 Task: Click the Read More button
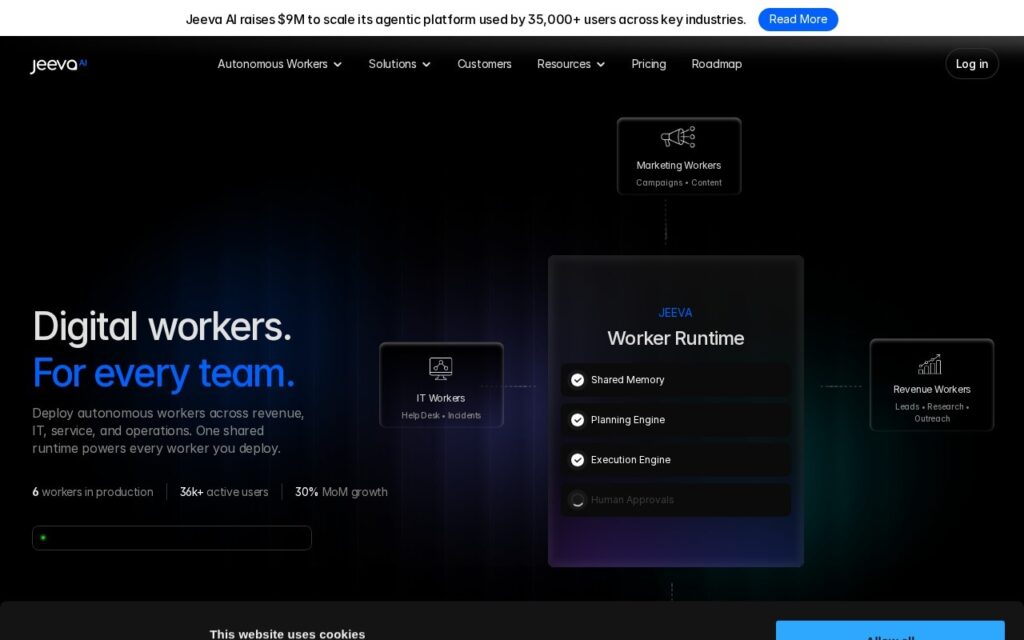tap(797, 20)
